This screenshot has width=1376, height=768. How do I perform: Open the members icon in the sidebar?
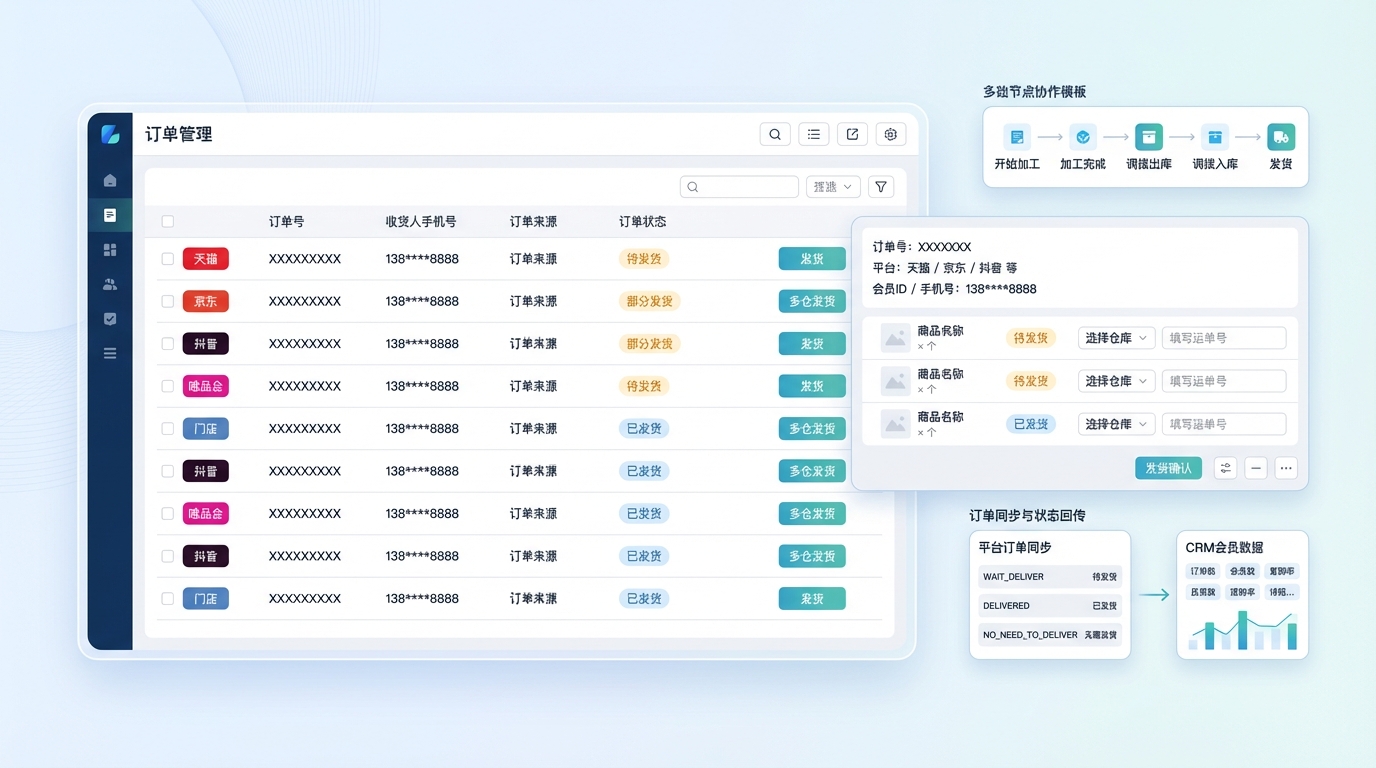pos(110,284)
